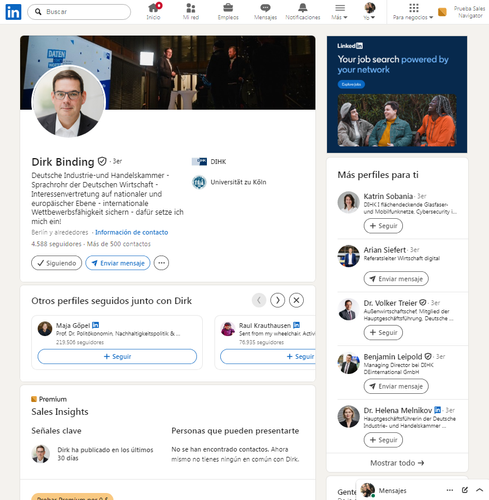Open the more actions ellipsis button
This screenshot has height=500, width=489.
pos(161,263)
